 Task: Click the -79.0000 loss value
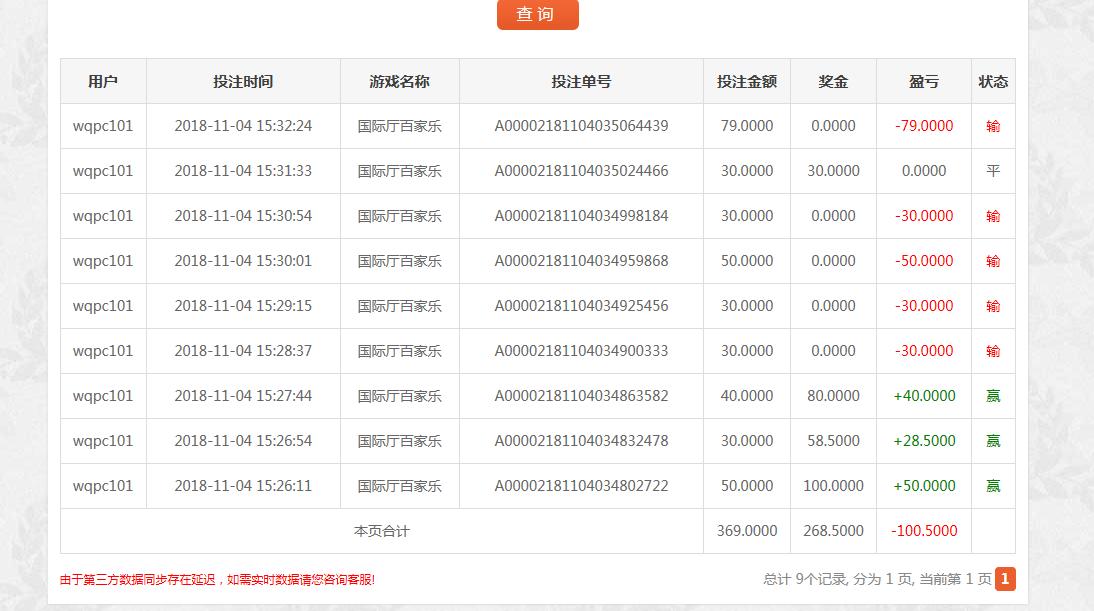tap(924, 126)
